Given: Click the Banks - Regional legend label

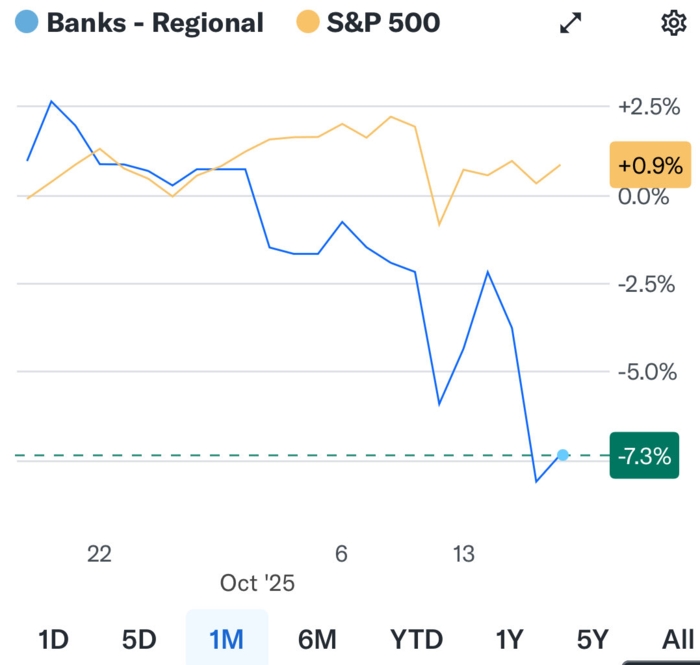Looking at the screenshot, I should pos(155,22).
